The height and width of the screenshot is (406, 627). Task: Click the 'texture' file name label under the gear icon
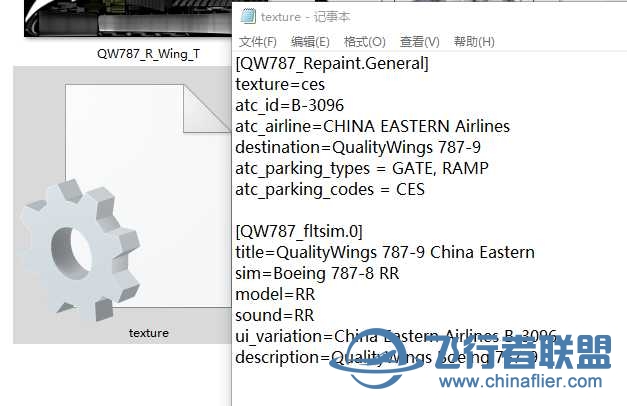click(x=149, y=333)
